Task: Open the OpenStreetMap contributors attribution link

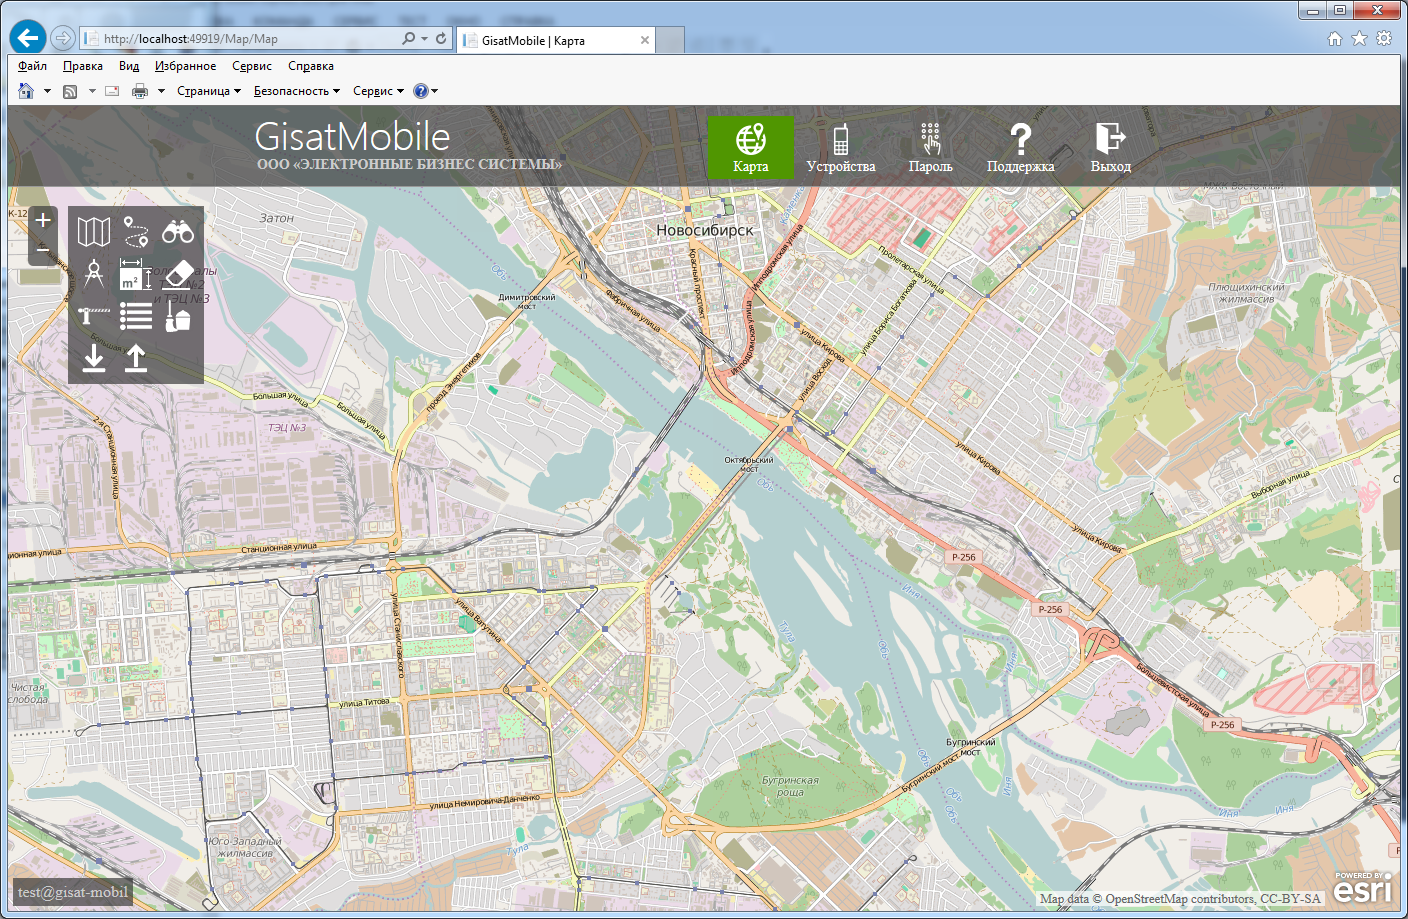Action: coord(1180,899)
